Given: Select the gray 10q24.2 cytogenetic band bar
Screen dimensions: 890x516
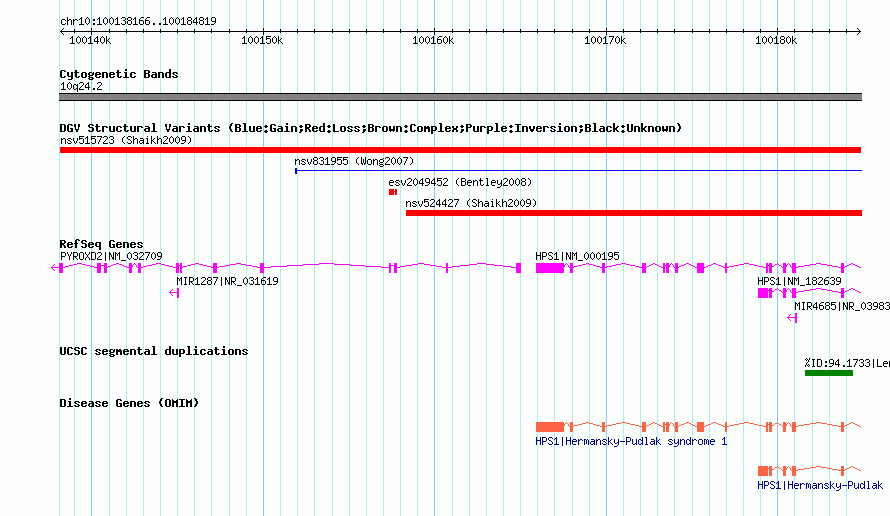Looking at the screenshot, I should point(460,97).
